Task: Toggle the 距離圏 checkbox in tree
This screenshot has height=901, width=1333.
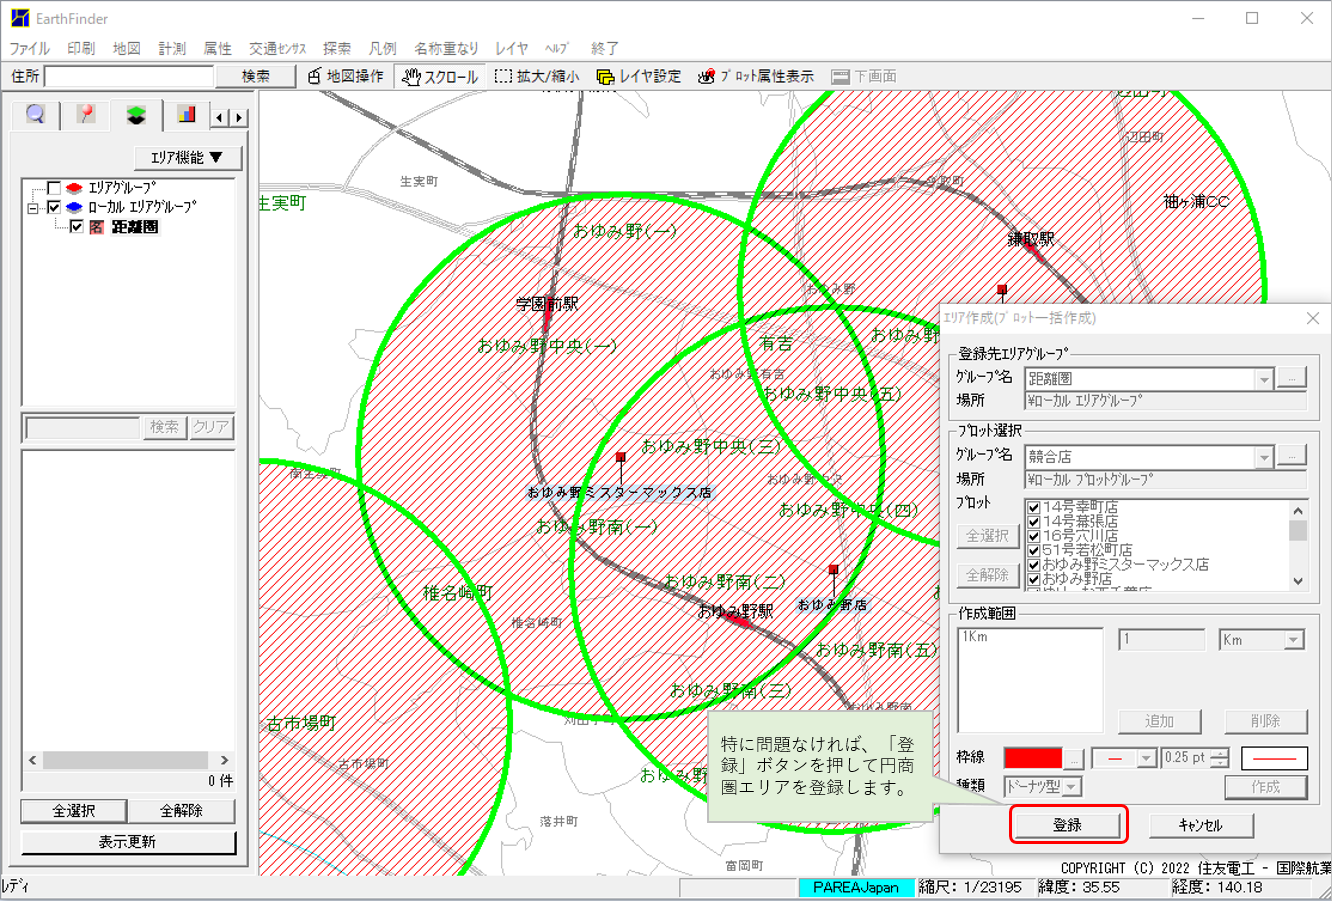Action: point(76,227)
